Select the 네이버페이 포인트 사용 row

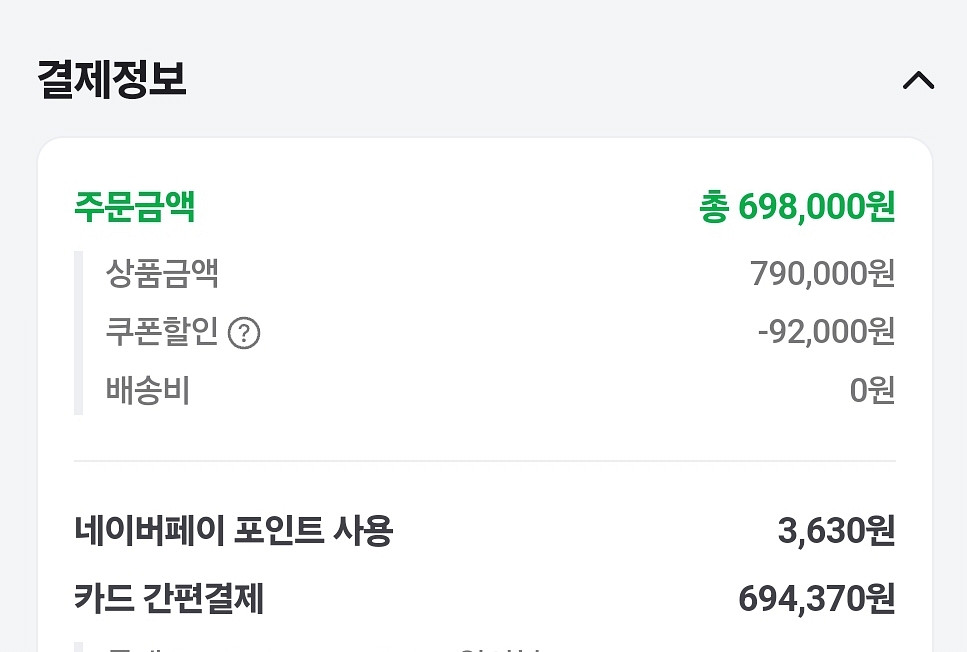[235, 532]
